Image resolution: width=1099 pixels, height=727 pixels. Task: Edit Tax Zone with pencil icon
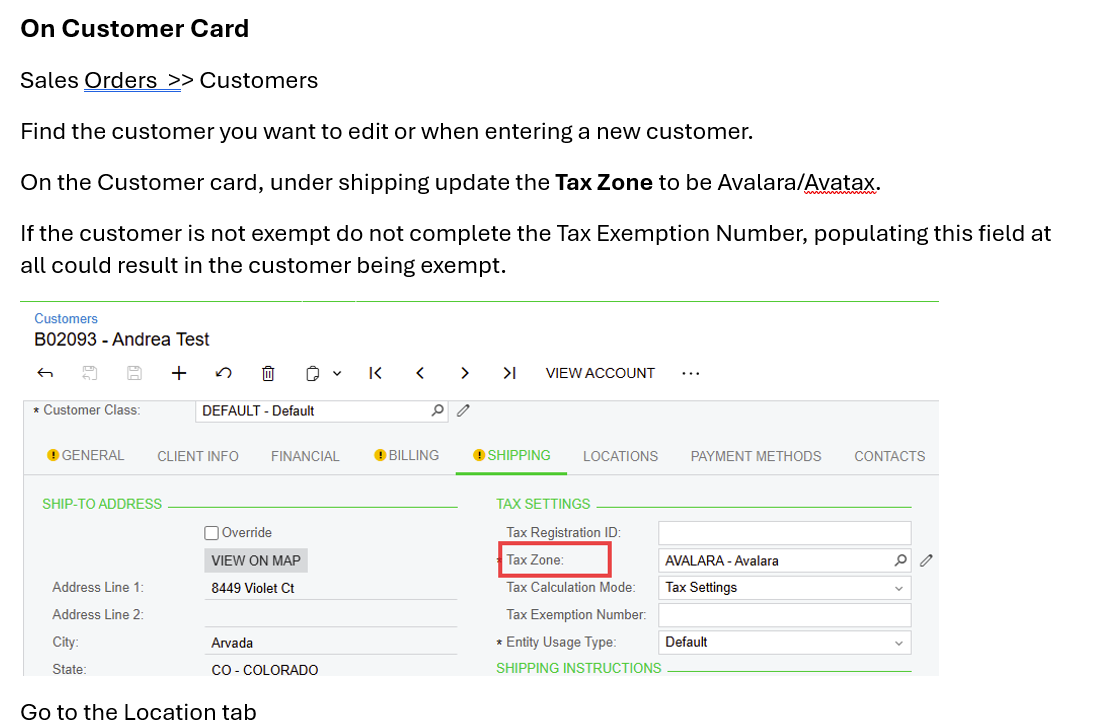coord(927,560)
